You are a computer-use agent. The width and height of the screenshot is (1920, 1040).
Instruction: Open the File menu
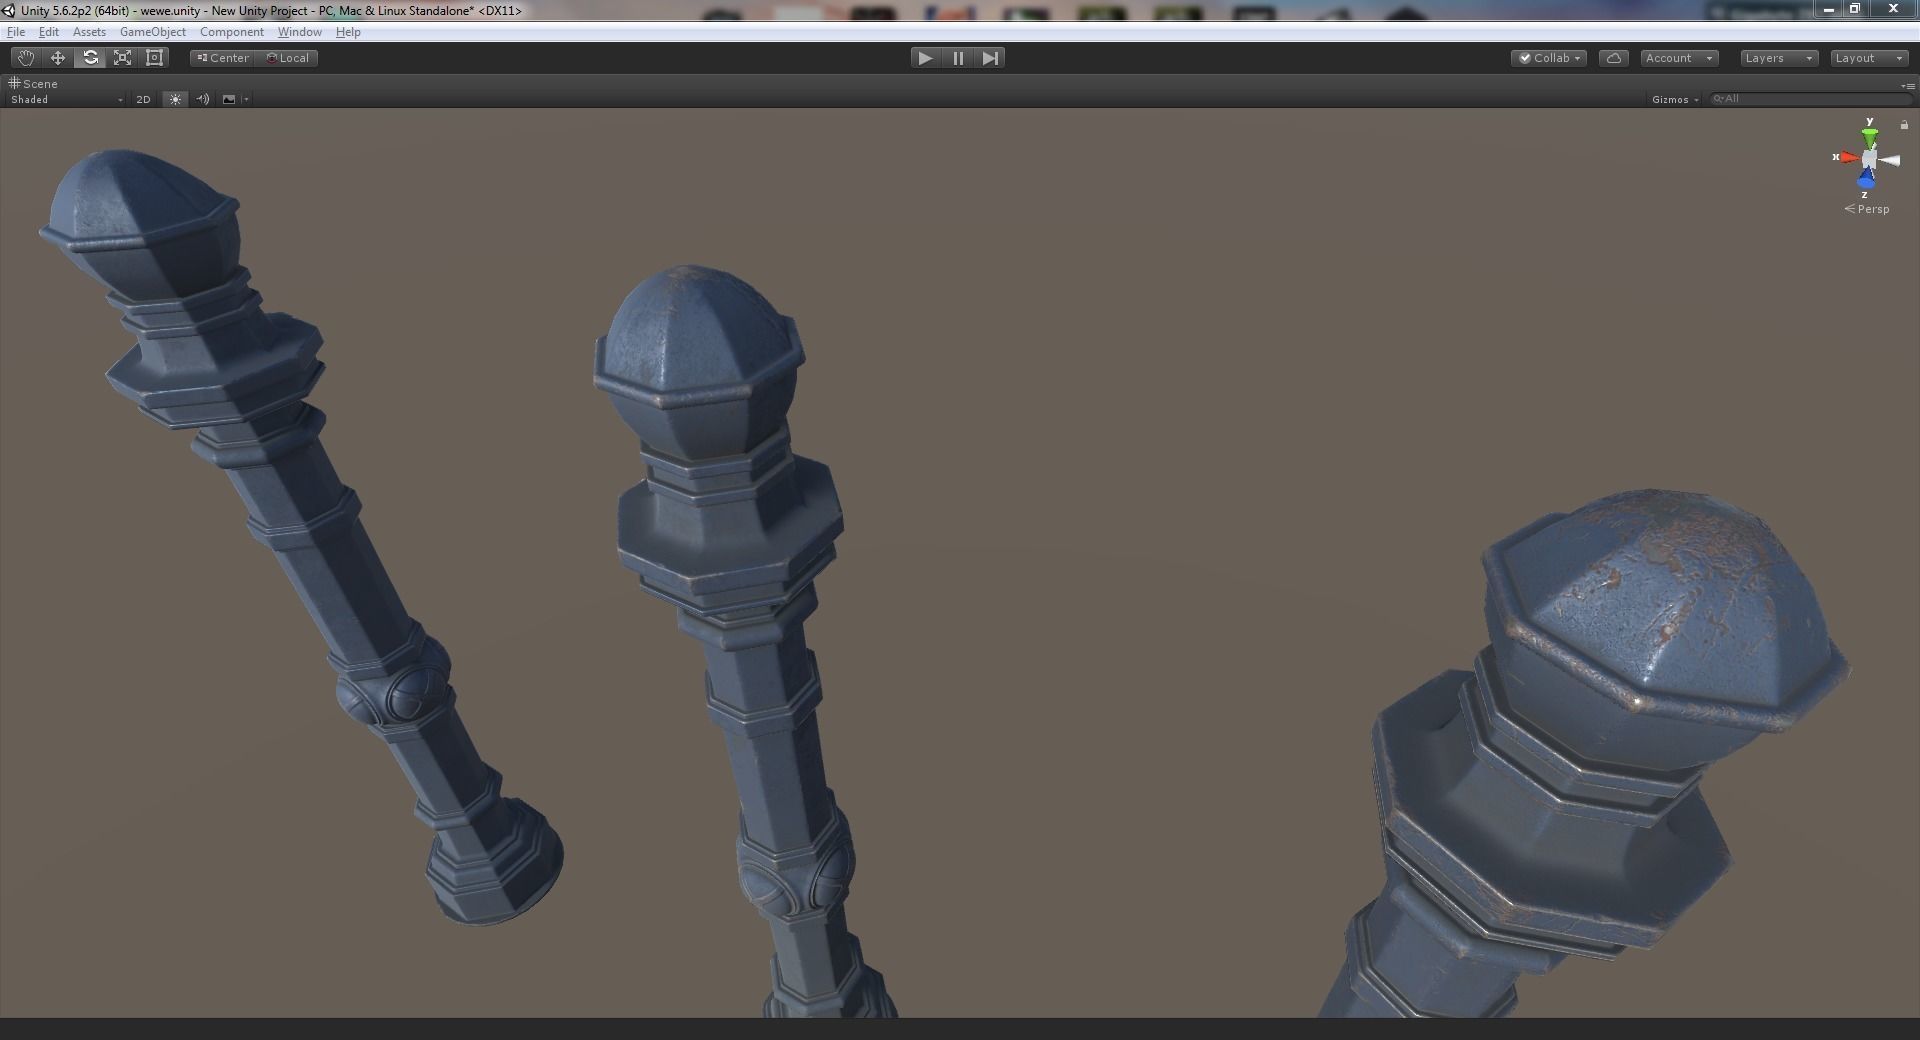16,32
